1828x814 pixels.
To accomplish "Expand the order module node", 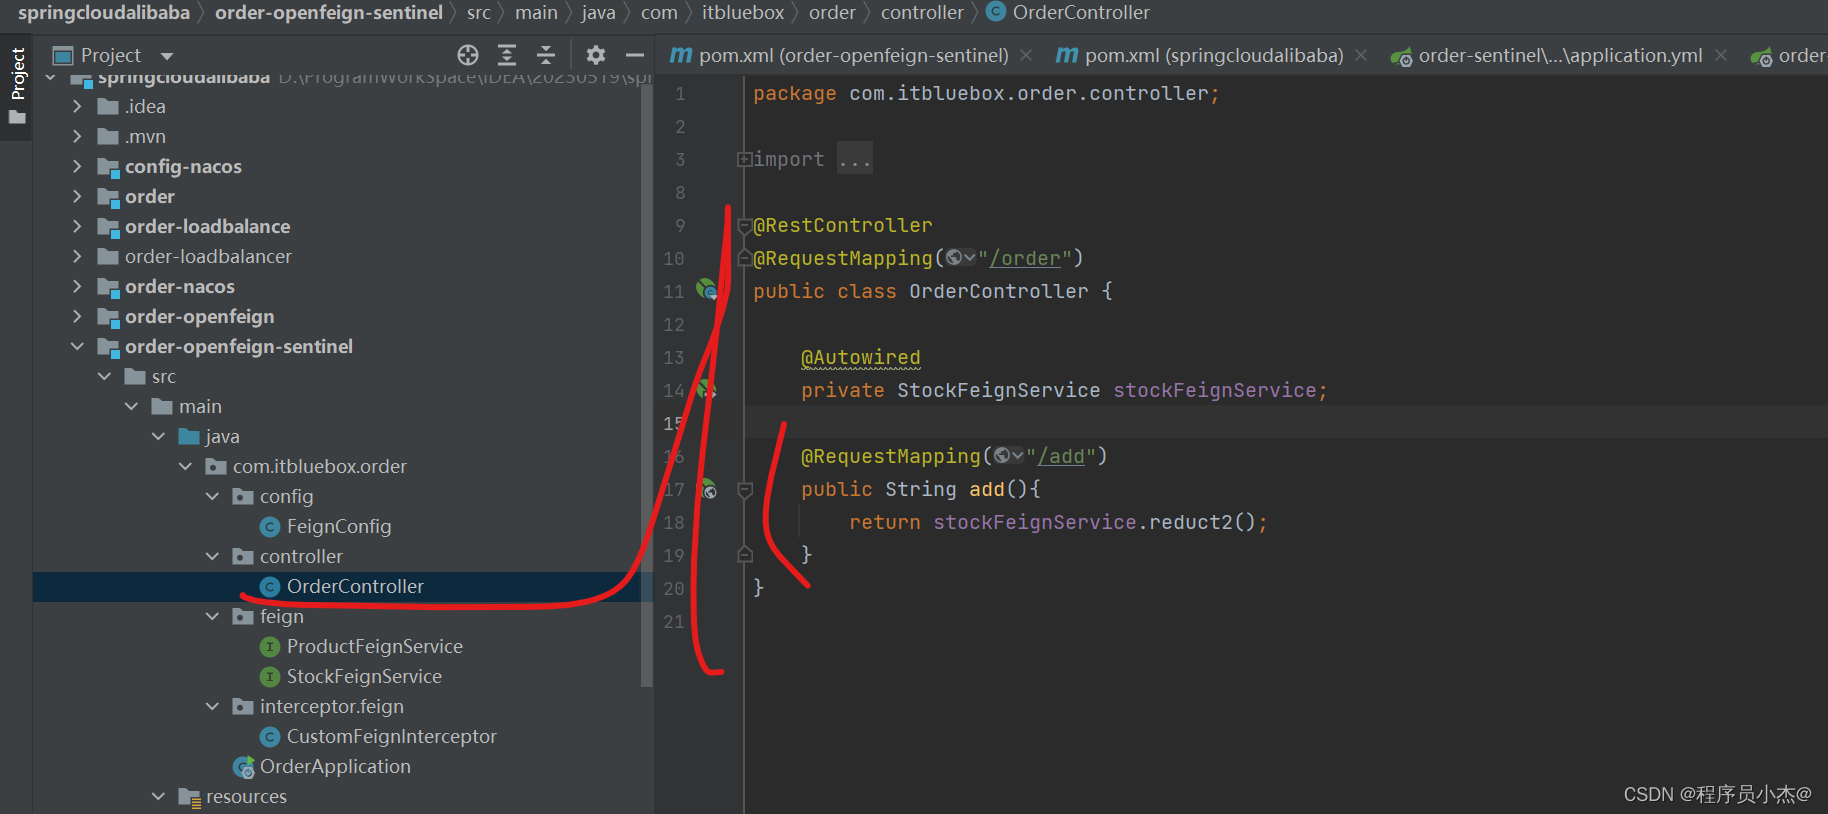I will tap(77, 196).
